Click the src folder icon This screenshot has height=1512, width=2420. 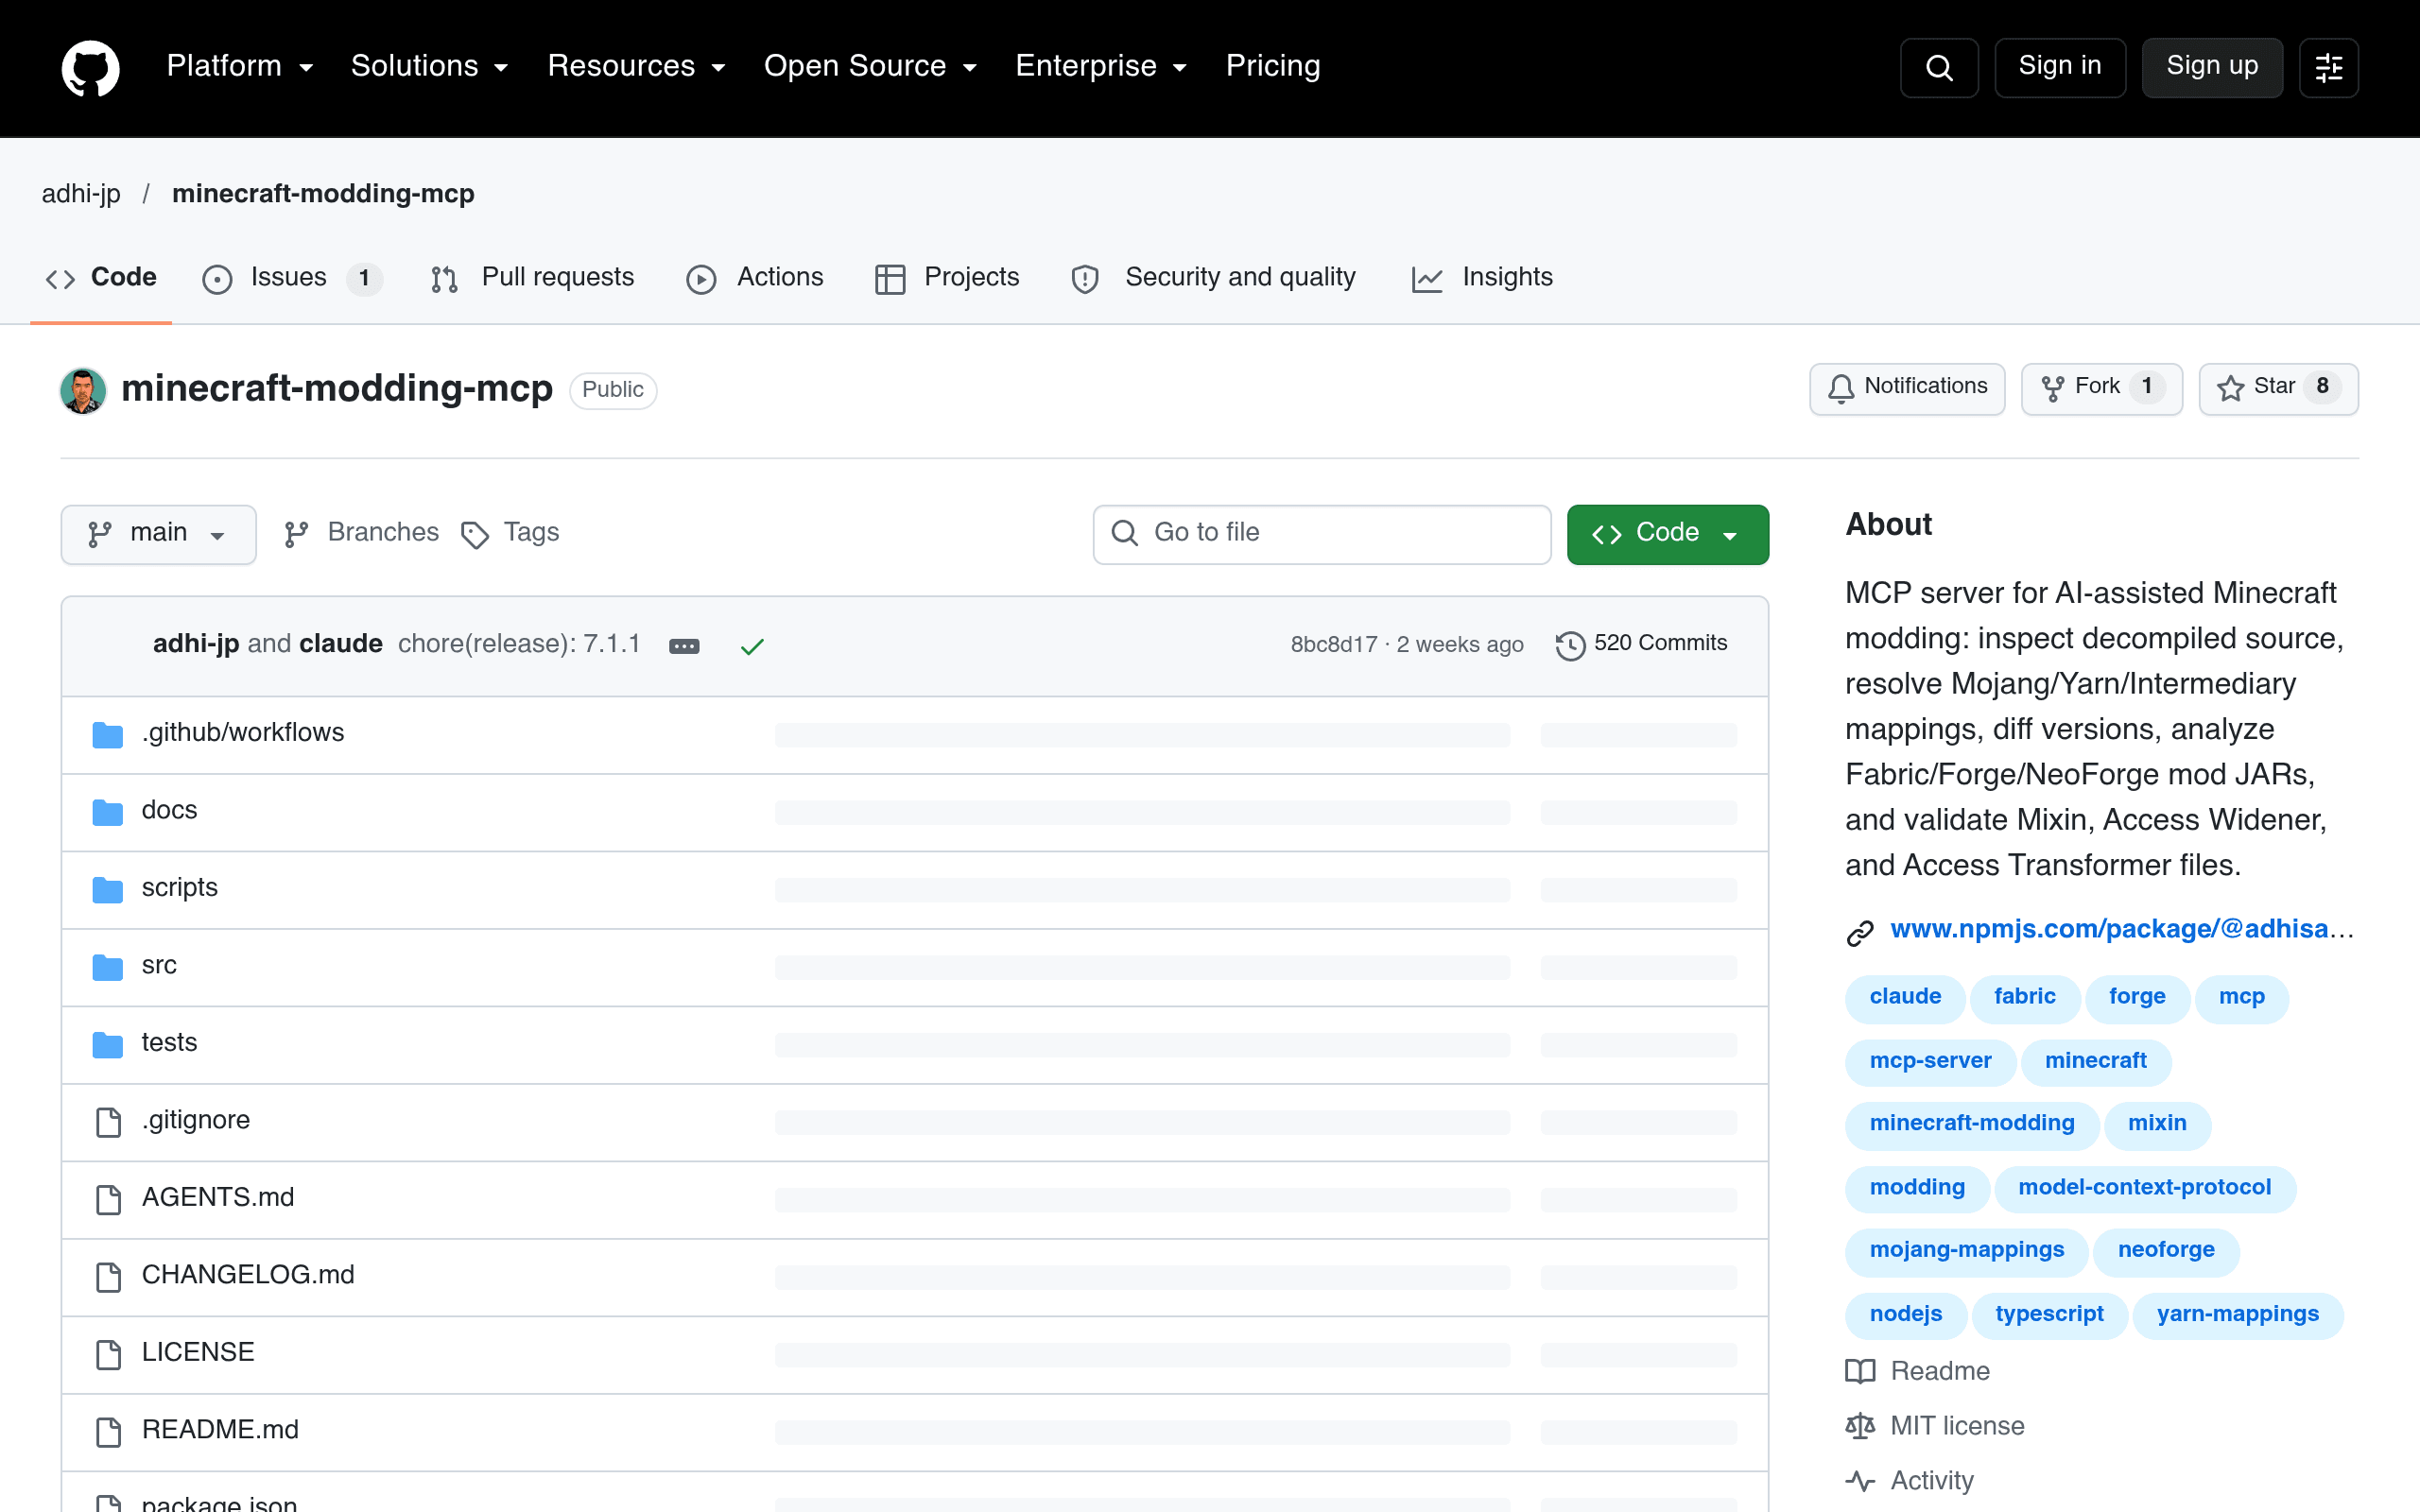pyautogui.click(x=108, y=966)
